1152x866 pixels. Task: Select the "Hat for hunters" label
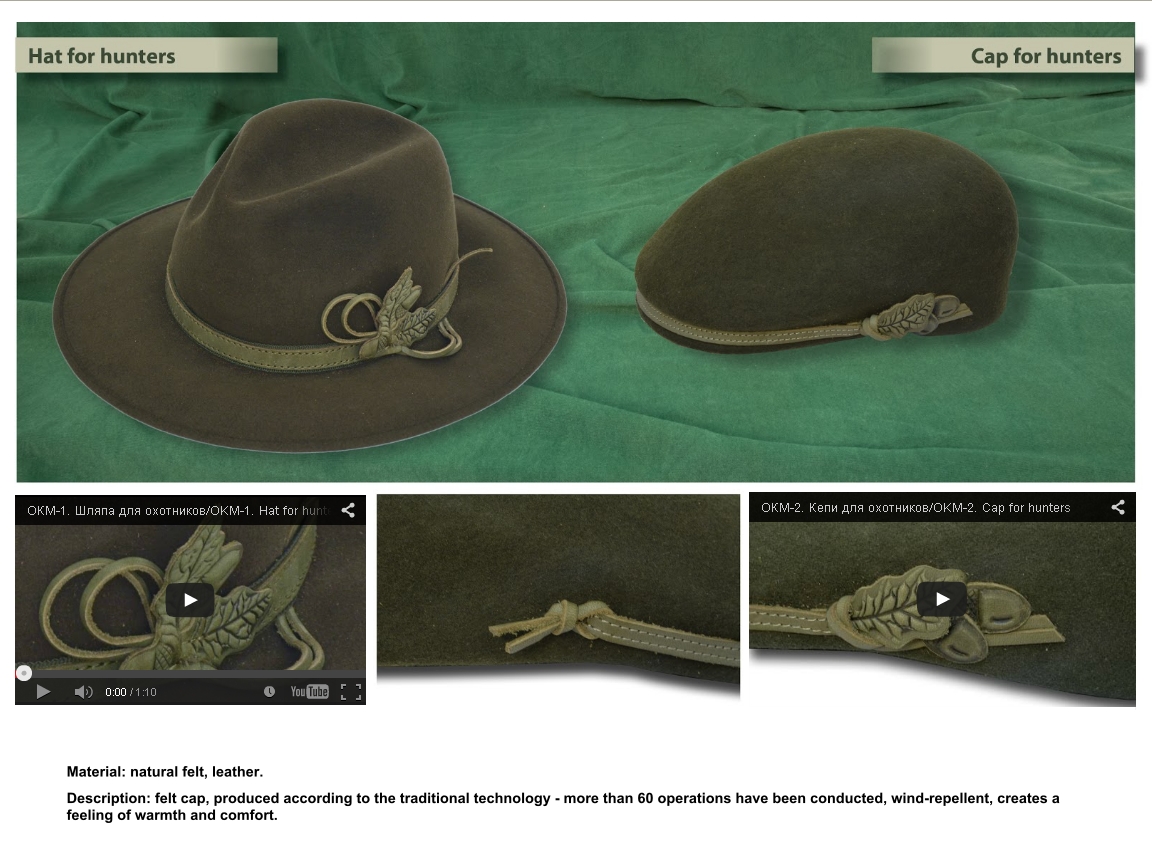pos(102,56)
